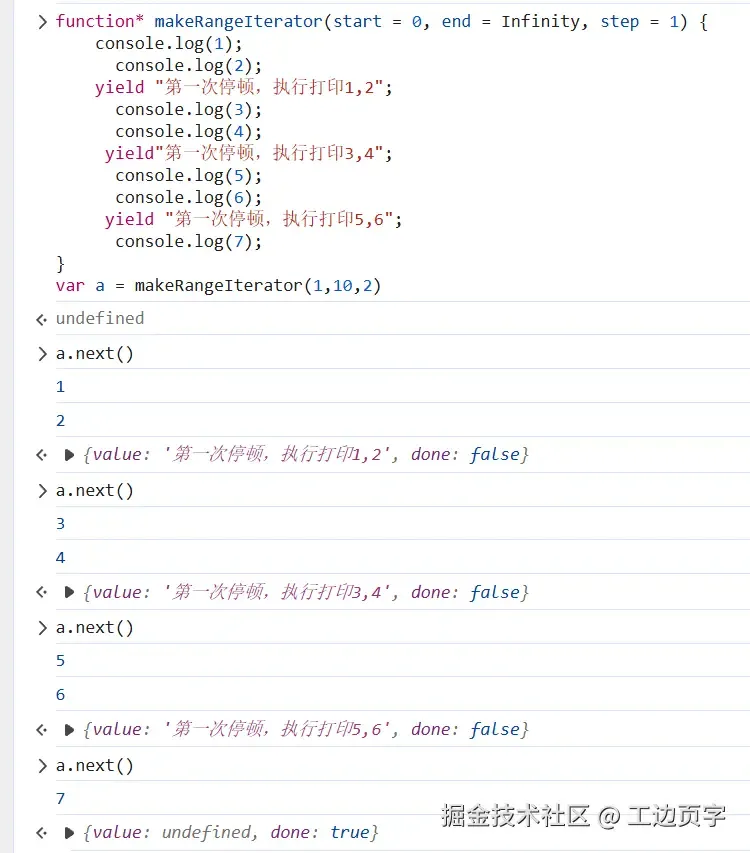The width and height of the screenshot is (750, 853).
Task: Click the input chevron of first a.next()
Action: [42, 354]
